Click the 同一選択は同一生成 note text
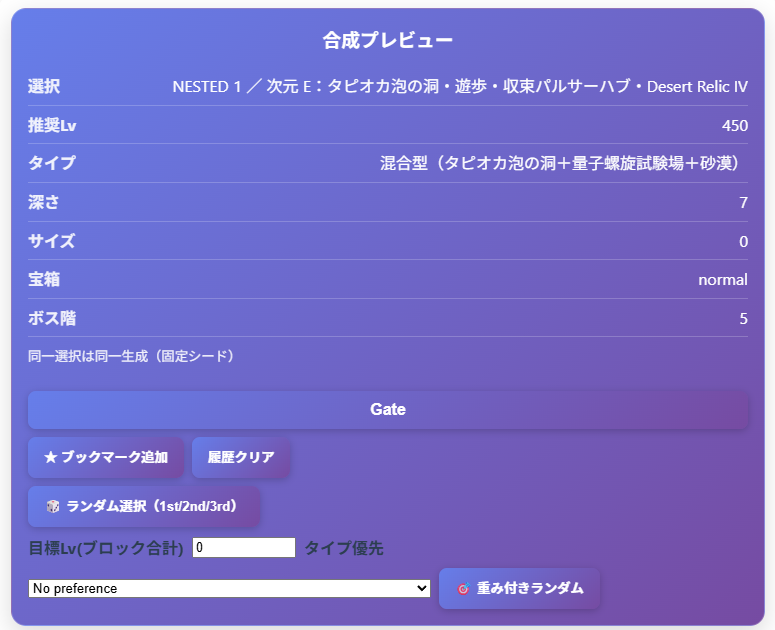775x630 pixels. pyautogui.click(x=131, y=356)
